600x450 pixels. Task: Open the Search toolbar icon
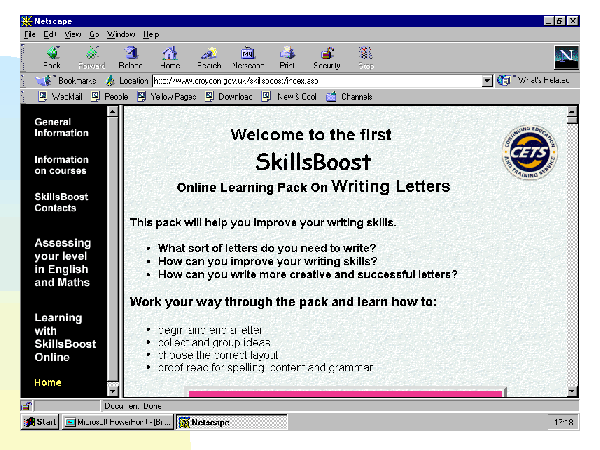[x=209, y=56]
